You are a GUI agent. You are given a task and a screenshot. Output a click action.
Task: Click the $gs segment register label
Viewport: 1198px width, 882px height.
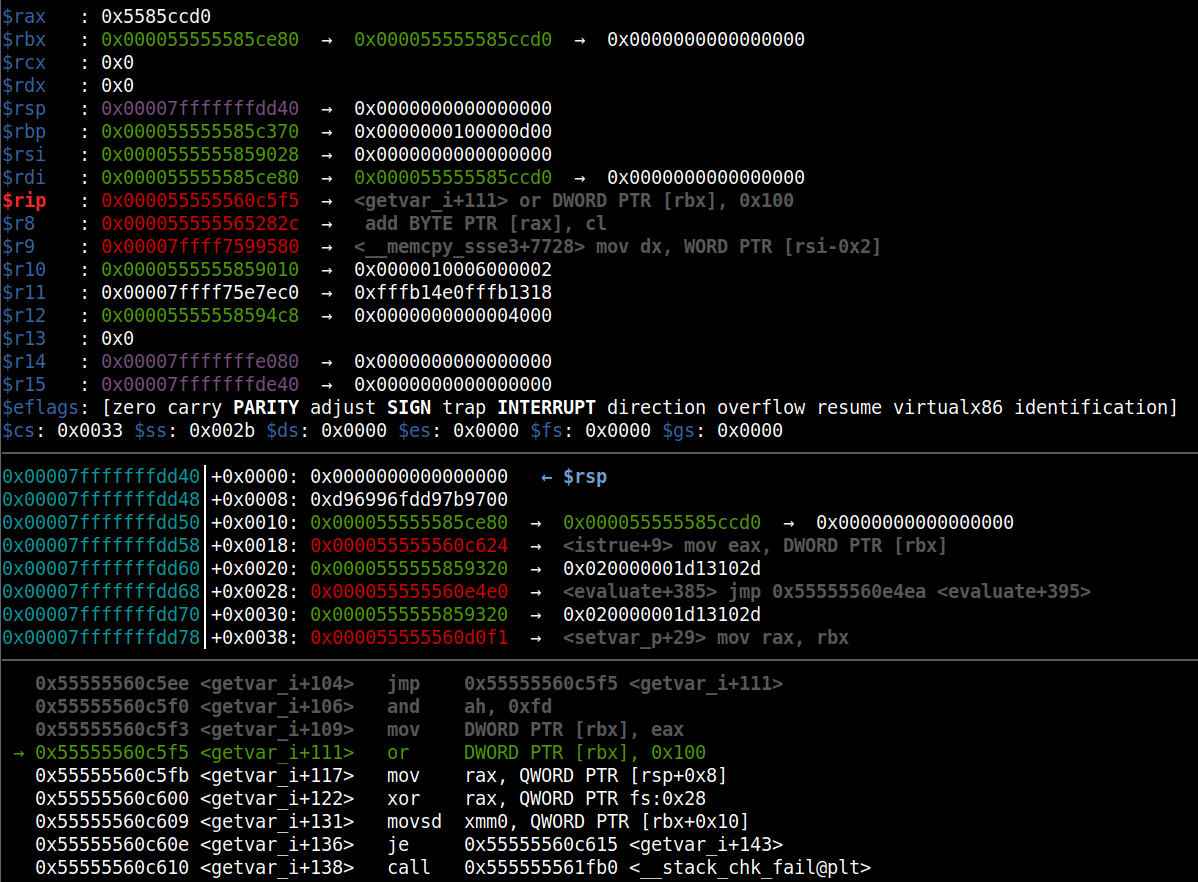click(x=679, y=430)
